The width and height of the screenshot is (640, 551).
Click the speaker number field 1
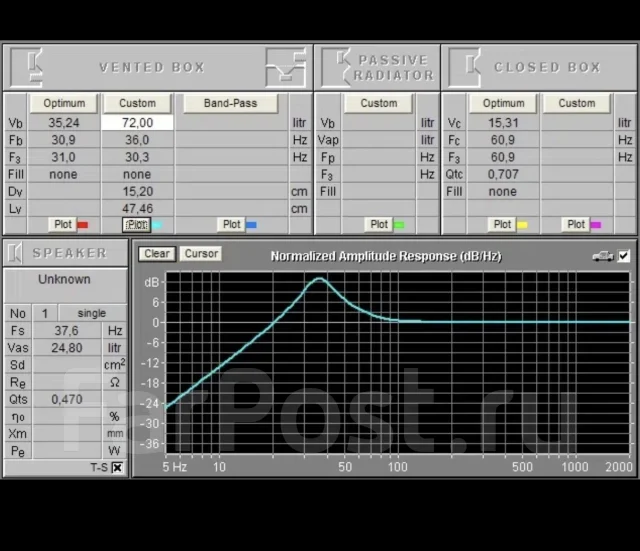44,313
